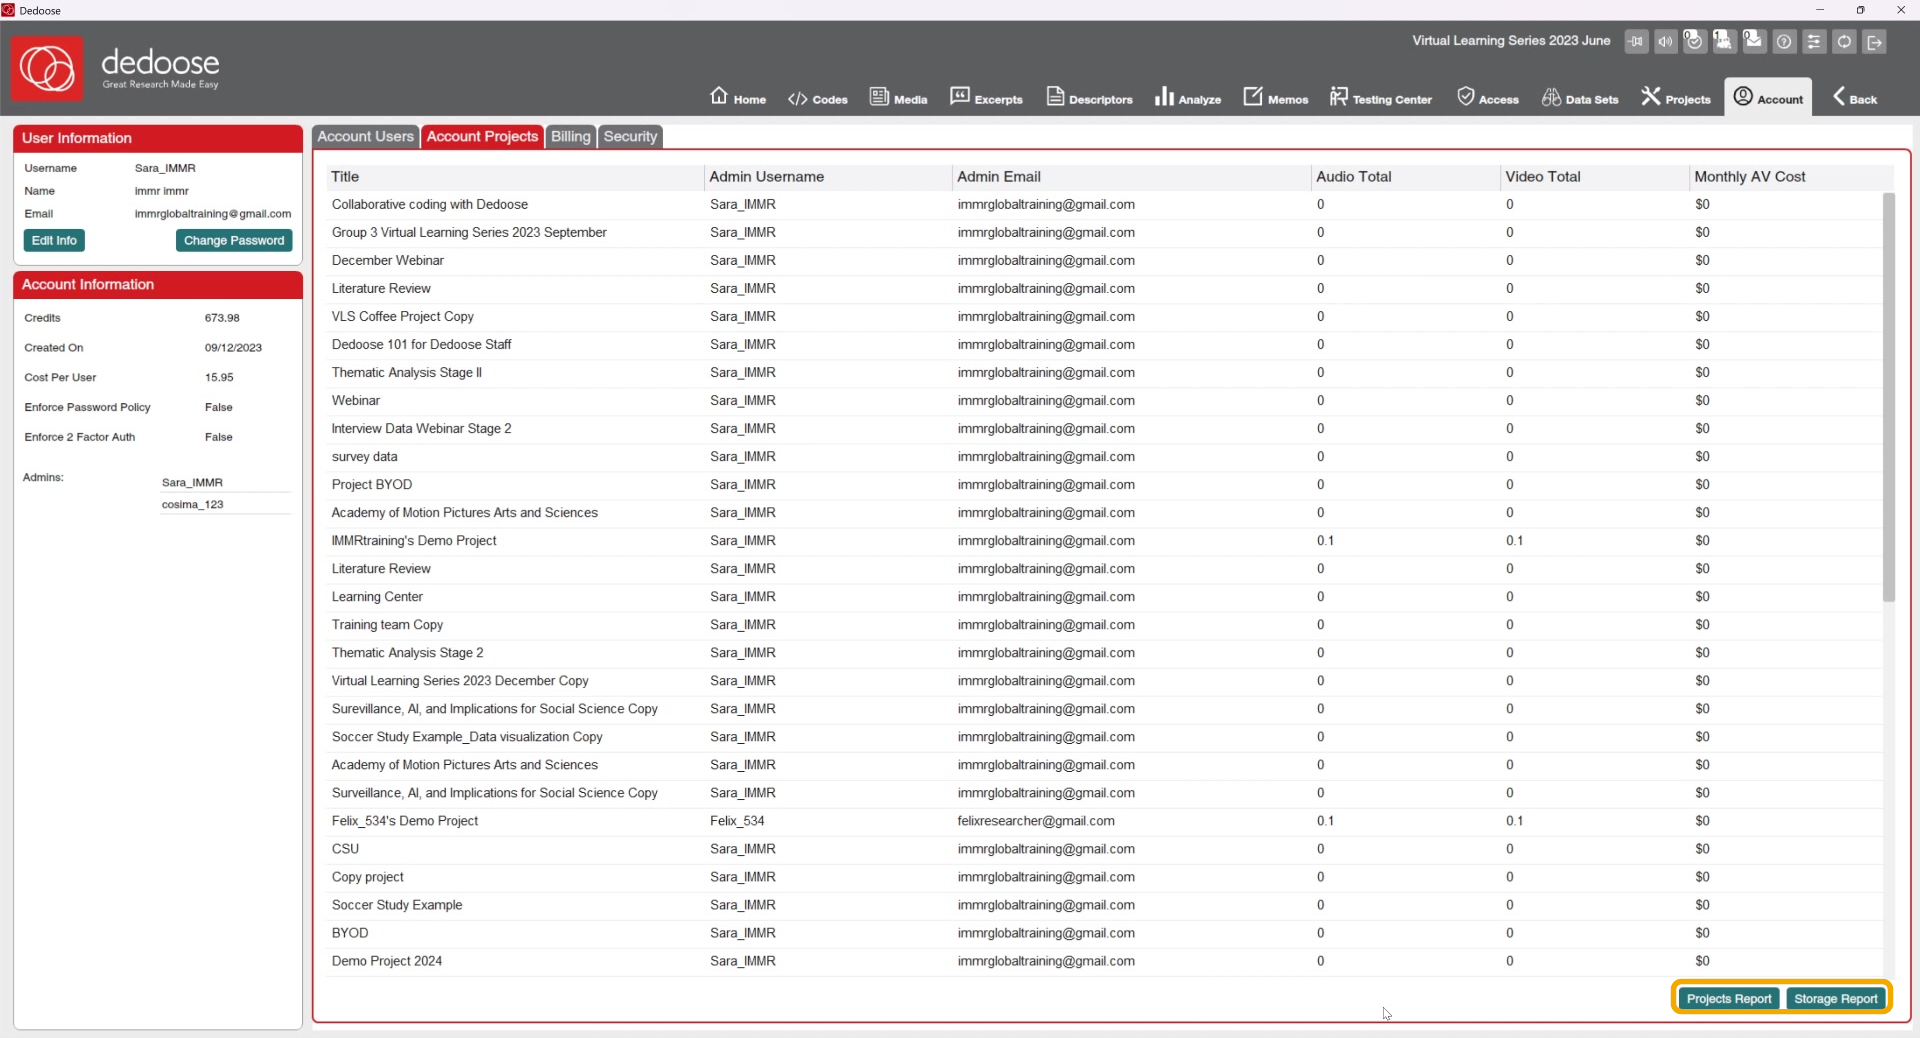The height and width of the screenshot is (1038, 1920).
Task: Click the Change Password button
Action: click(234, 241)
